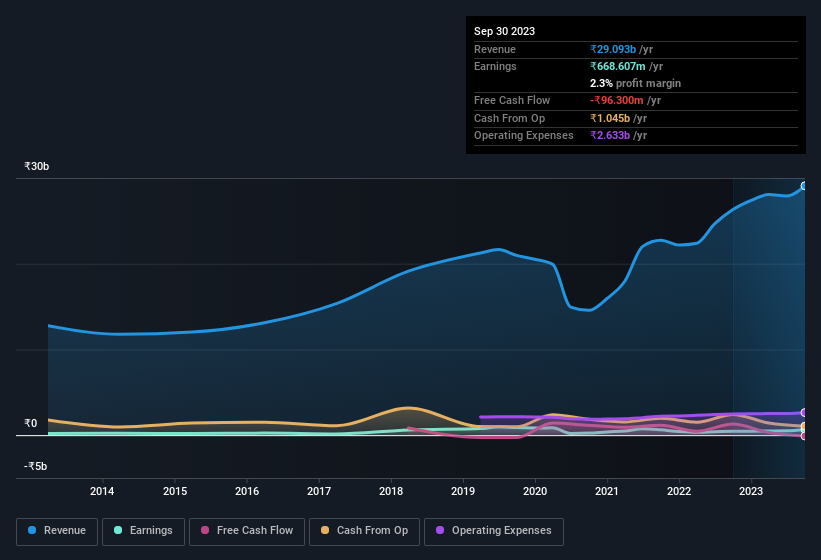Click the ₹0 y-axis label
821x560 pixels.
(x=31, y=423)
